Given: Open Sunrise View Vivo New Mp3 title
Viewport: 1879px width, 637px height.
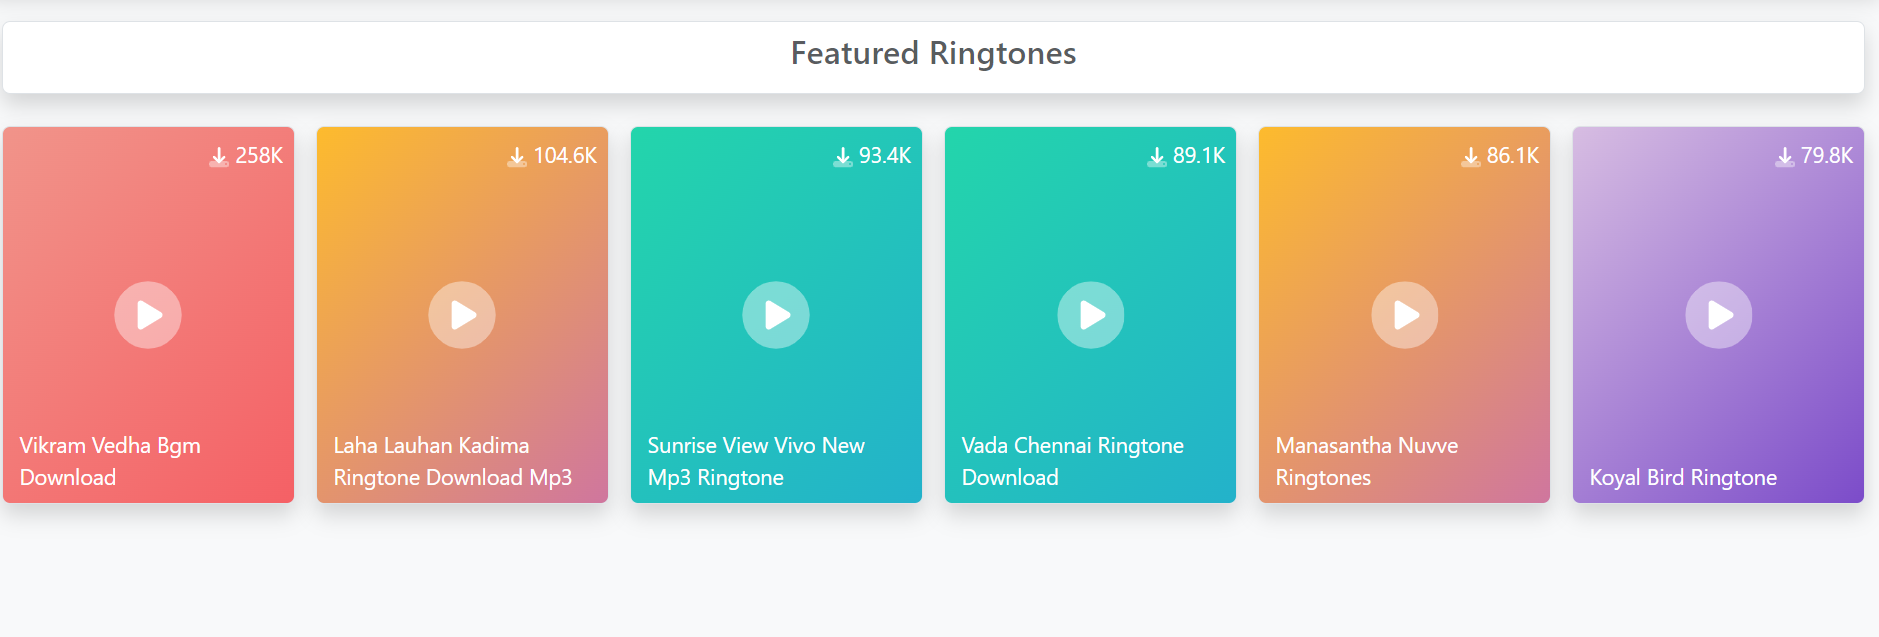Looking at the screenshot, I should [x=755, y=461].
